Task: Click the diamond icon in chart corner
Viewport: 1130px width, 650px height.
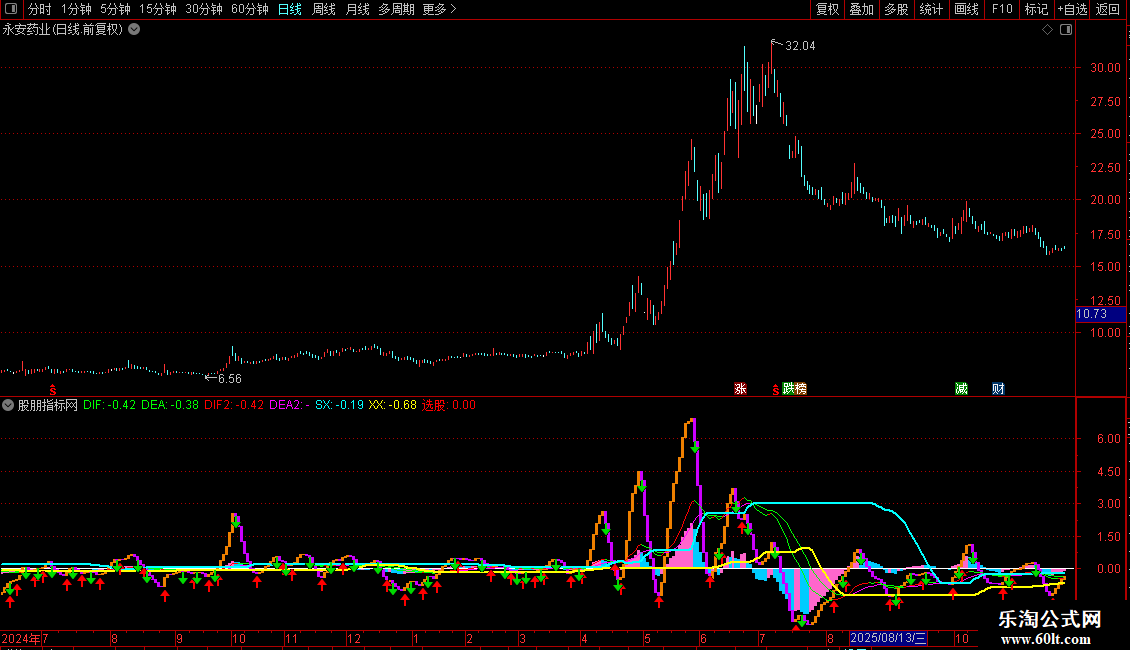Action: tap(1048, 30)
